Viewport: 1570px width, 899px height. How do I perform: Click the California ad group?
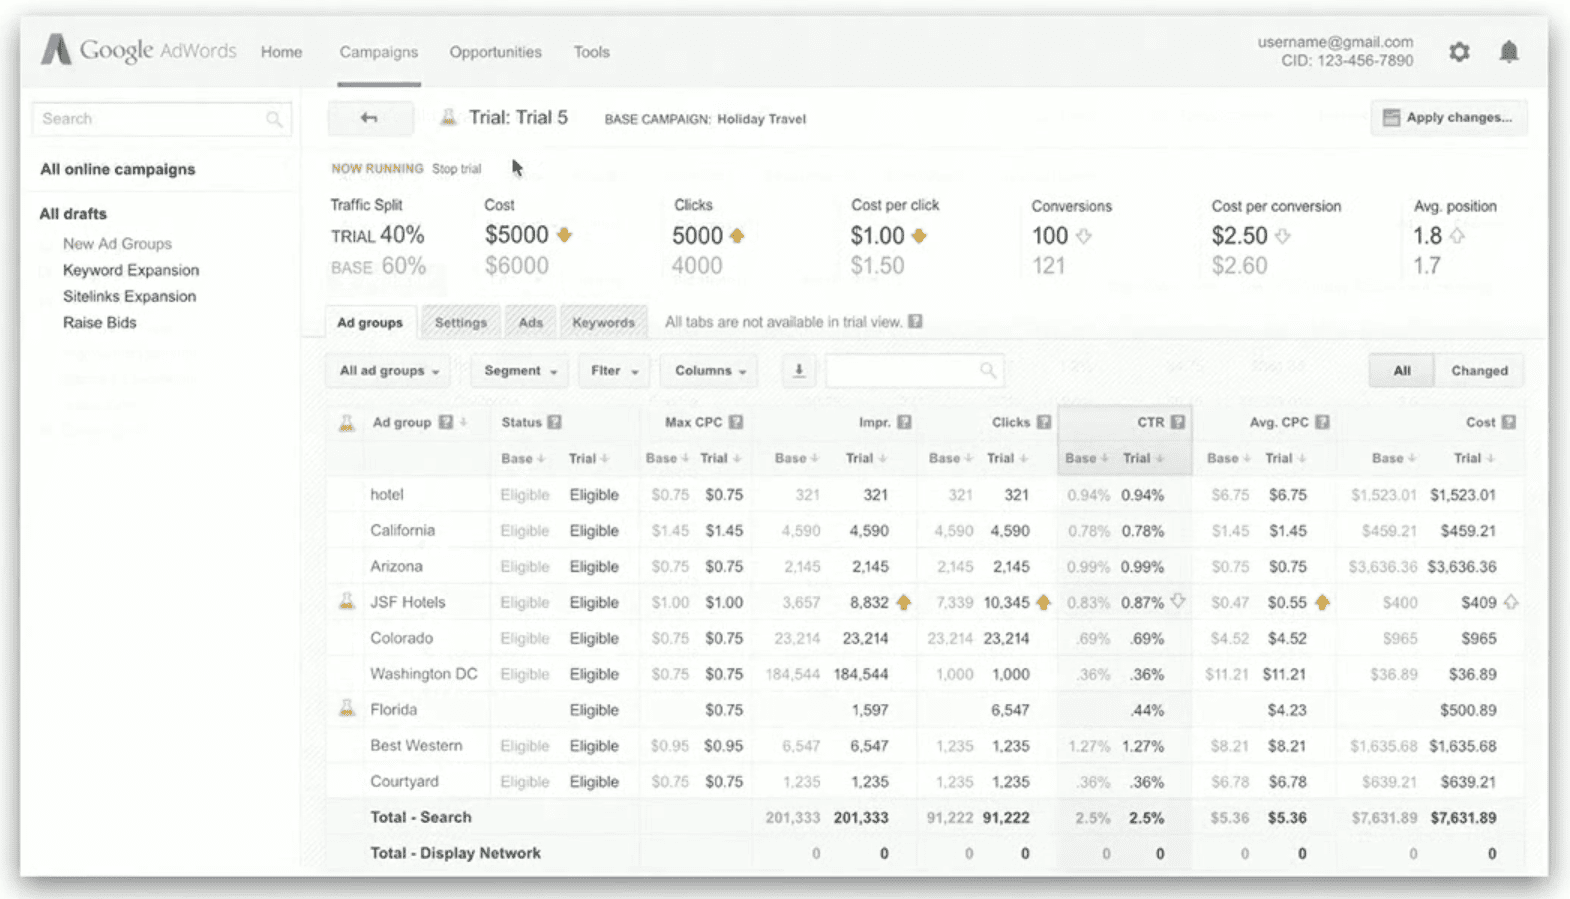click(403, 530)
